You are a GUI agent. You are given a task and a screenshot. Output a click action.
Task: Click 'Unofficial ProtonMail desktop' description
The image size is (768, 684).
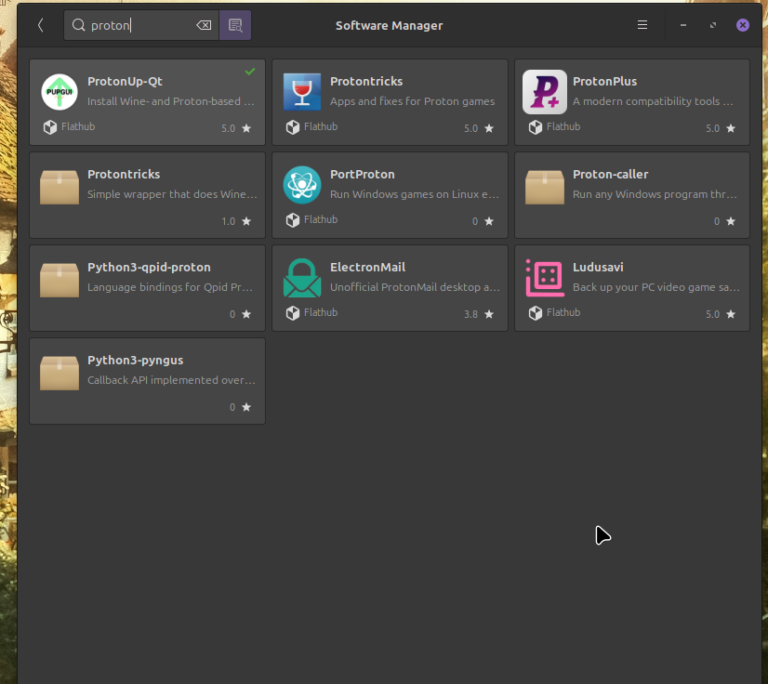415,287
